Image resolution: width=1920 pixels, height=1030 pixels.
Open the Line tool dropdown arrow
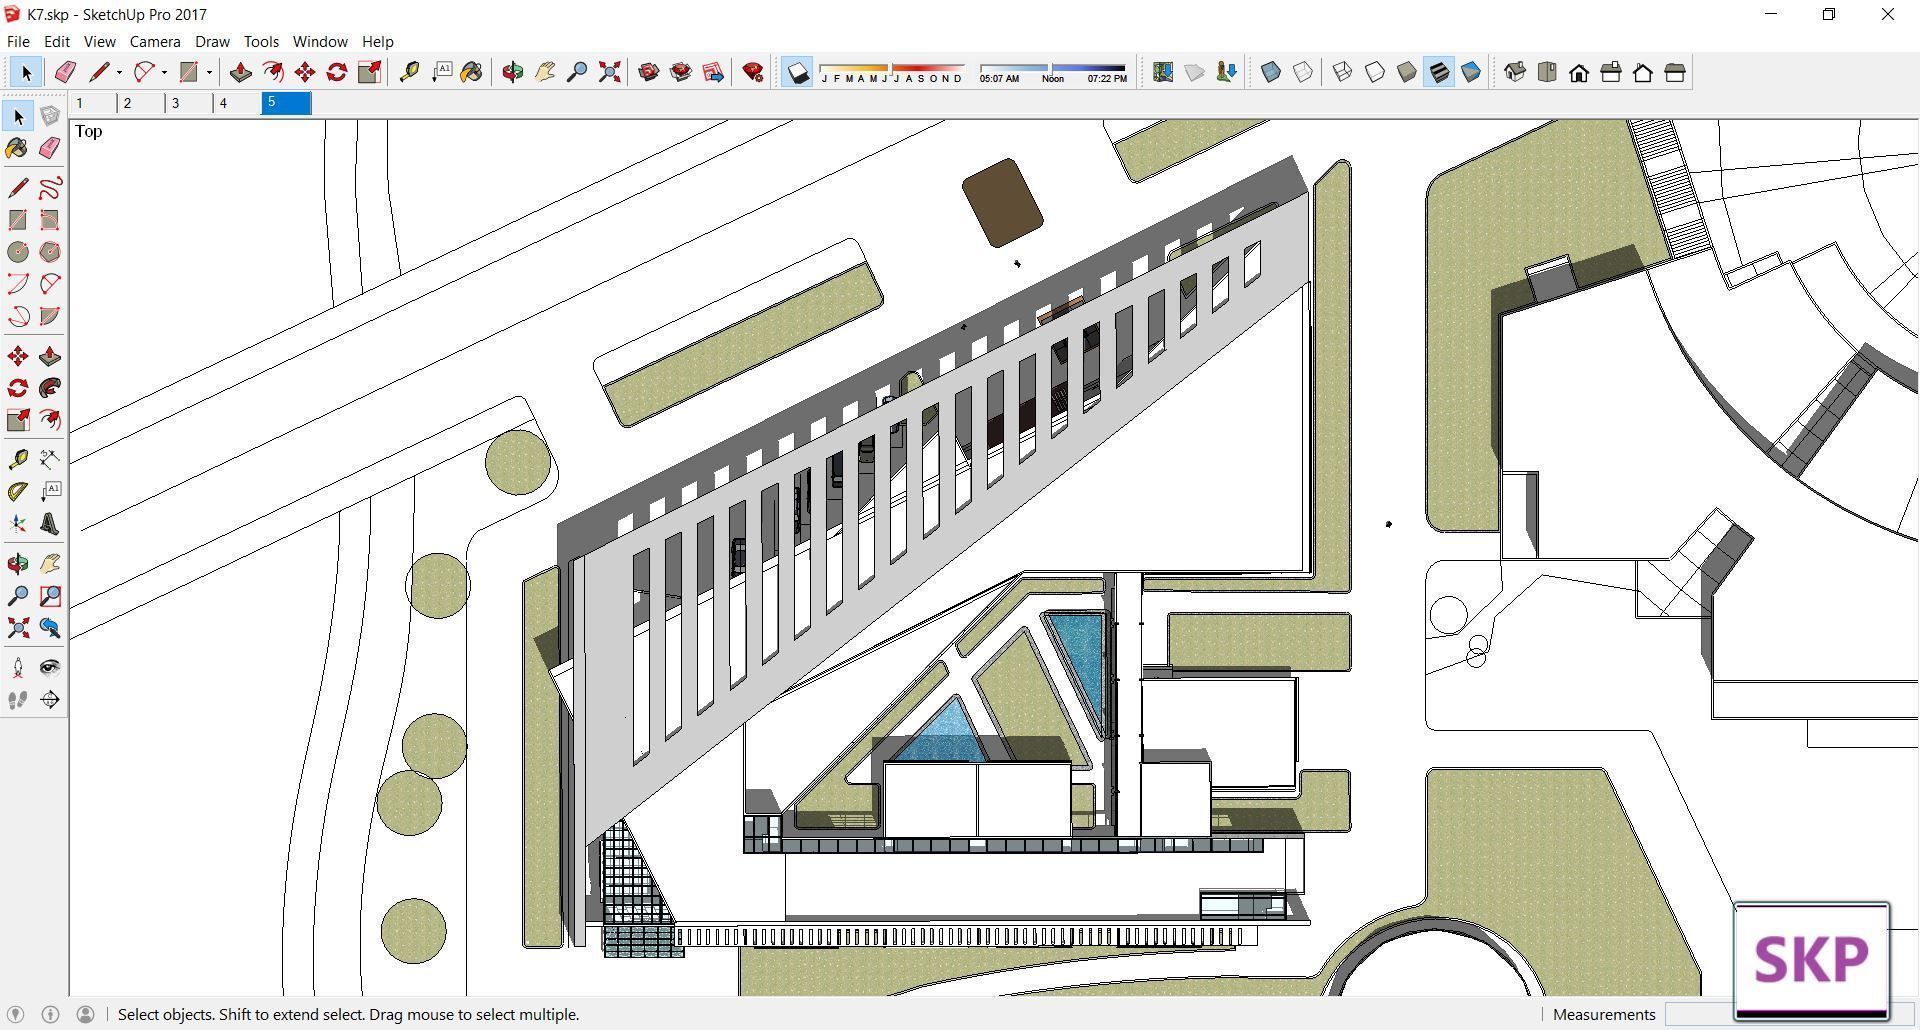pos(117,72)
